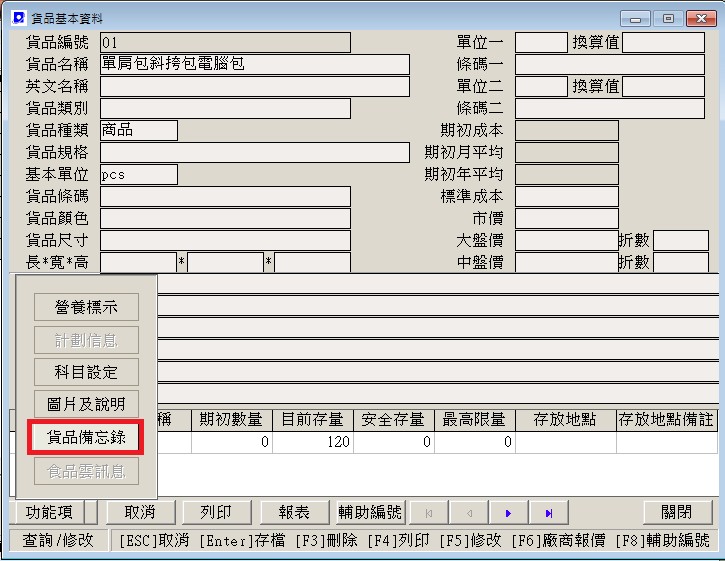This screenshot has height=561, width=725.
Task: Open 科目設定 from the function menu
Action: click(86, 372)
